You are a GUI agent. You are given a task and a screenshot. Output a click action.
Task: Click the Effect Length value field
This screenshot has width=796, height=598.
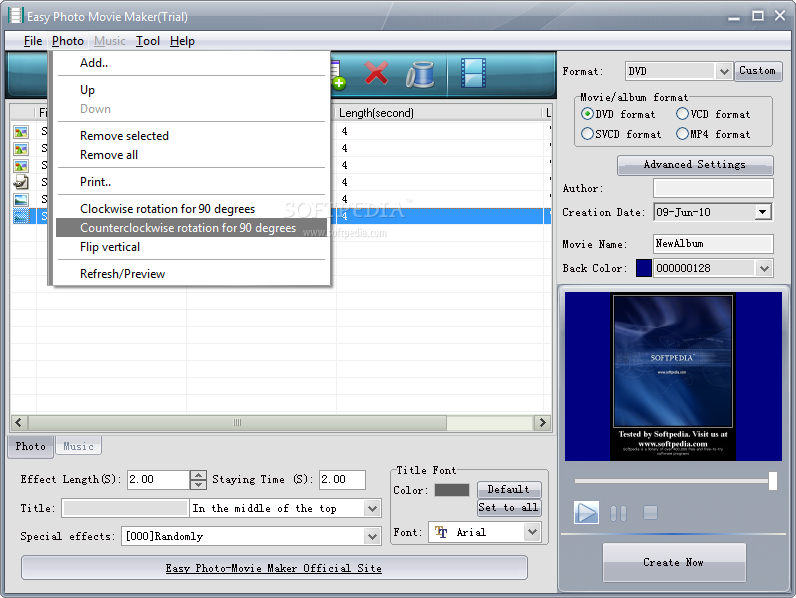(159, 479)
